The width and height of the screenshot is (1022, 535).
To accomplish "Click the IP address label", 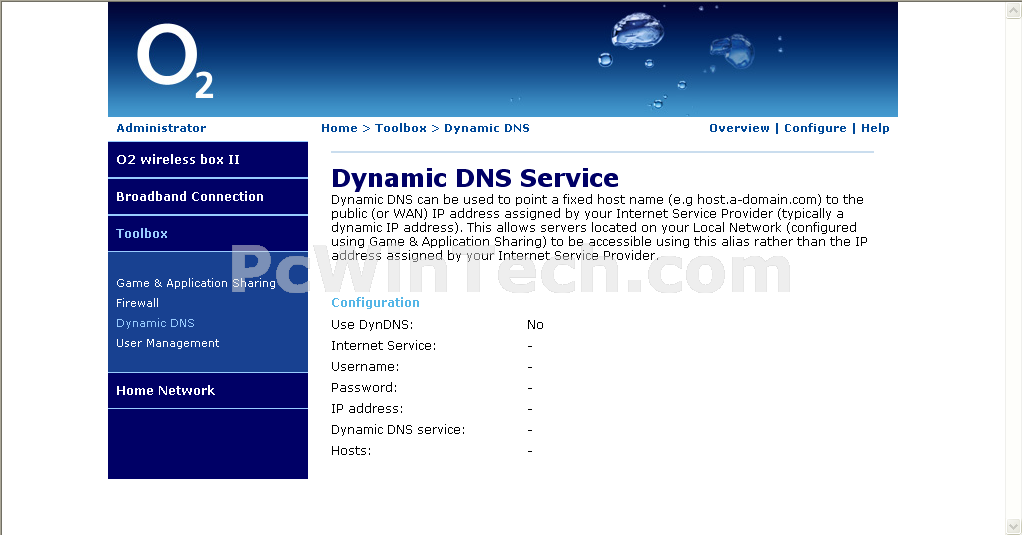I will tap(367, 409).
